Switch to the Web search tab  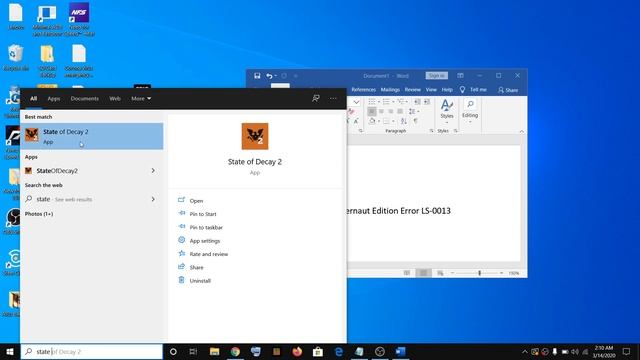coord(115,98)
